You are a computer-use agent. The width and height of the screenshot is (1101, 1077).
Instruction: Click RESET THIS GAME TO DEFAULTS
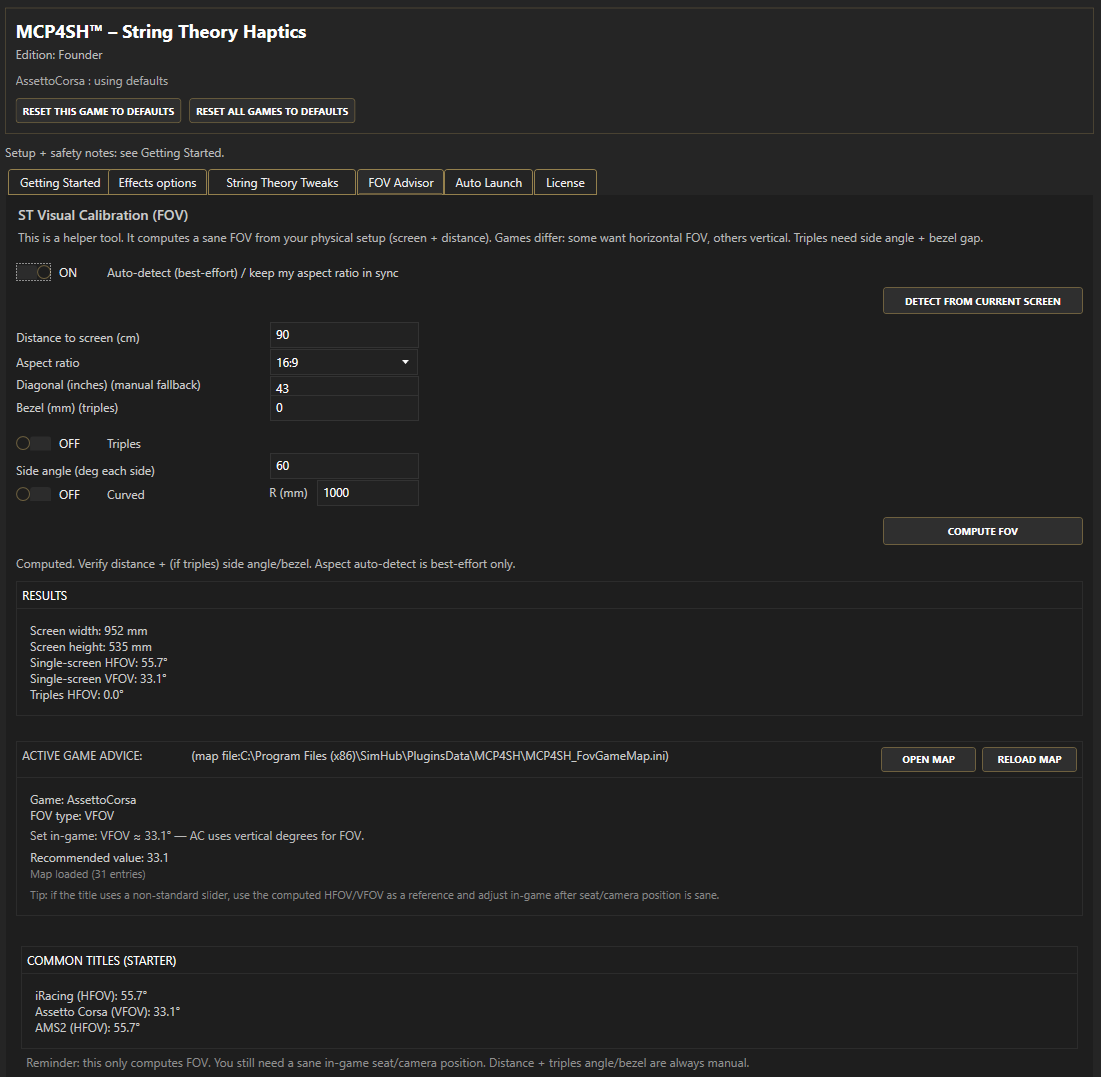click(x=97, y=110)
